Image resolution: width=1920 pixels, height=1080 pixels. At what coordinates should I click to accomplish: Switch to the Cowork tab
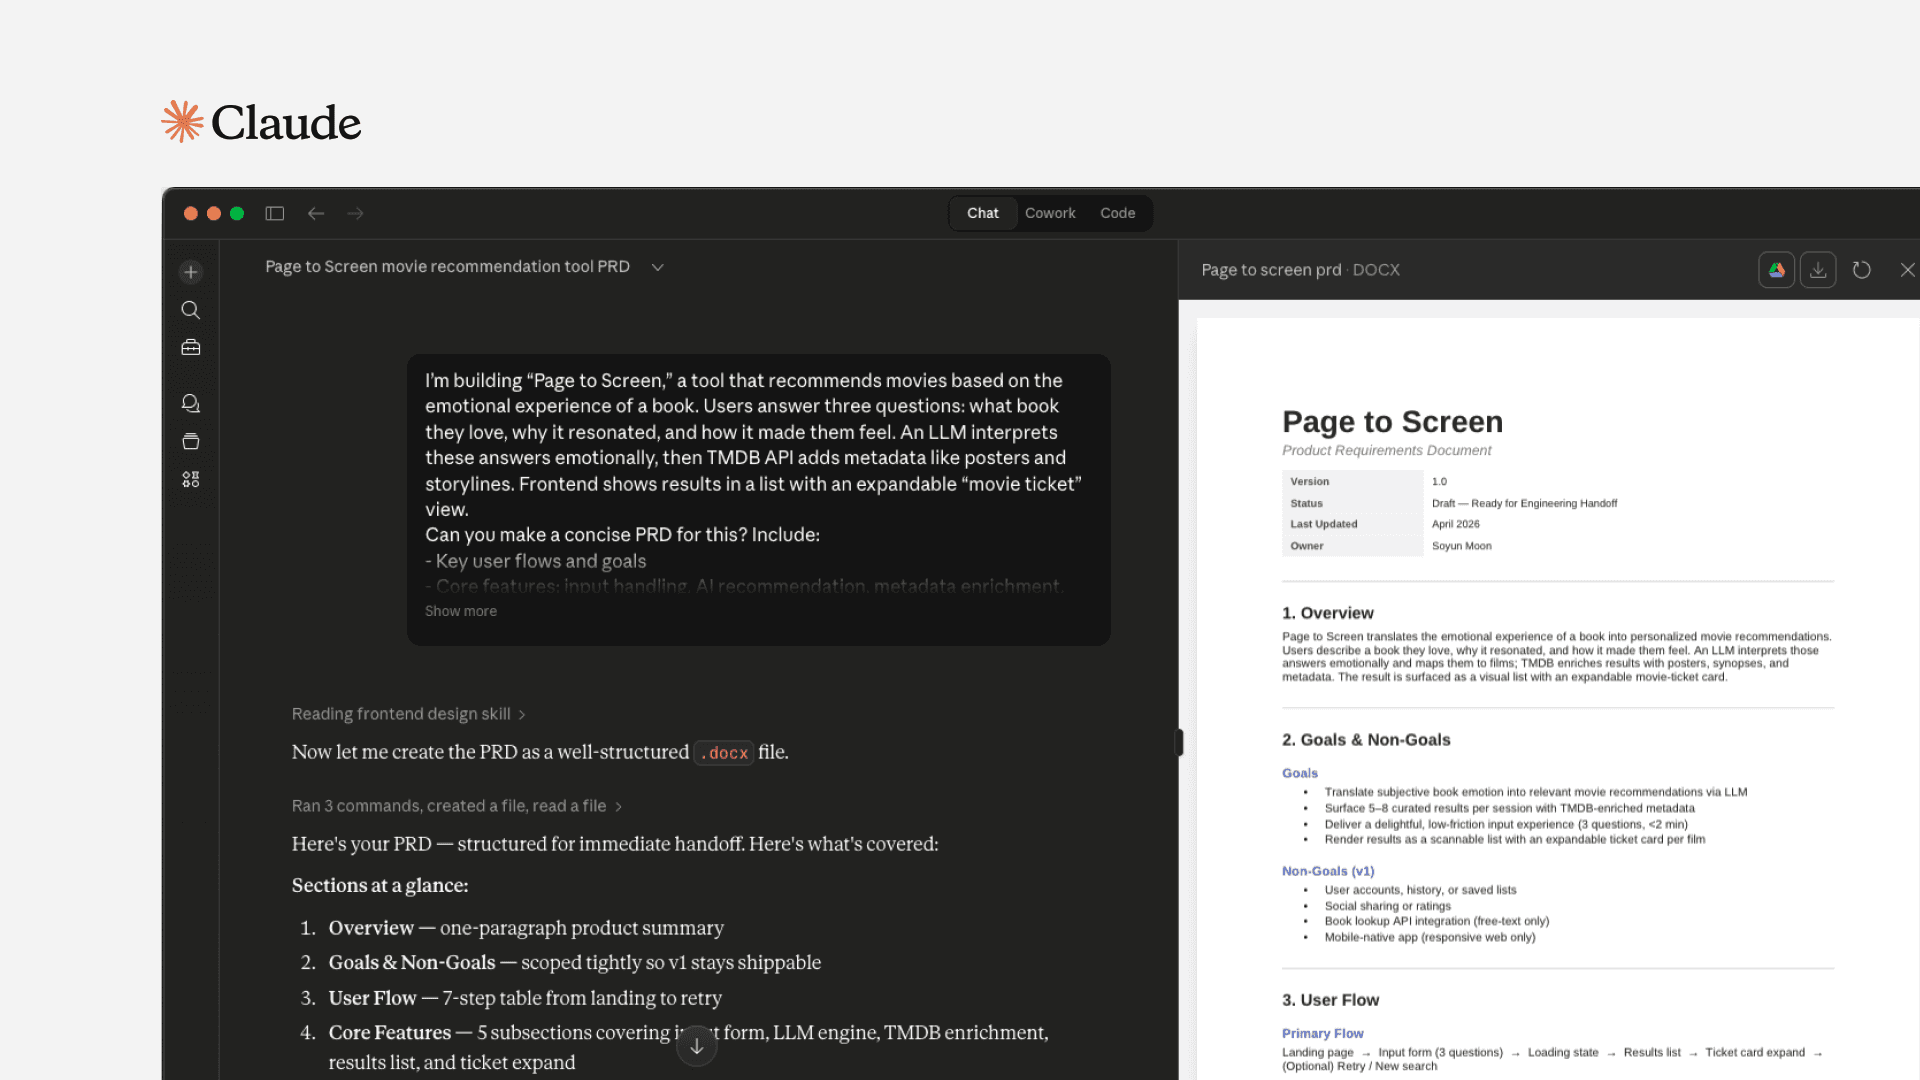[x=1050, y=213]
